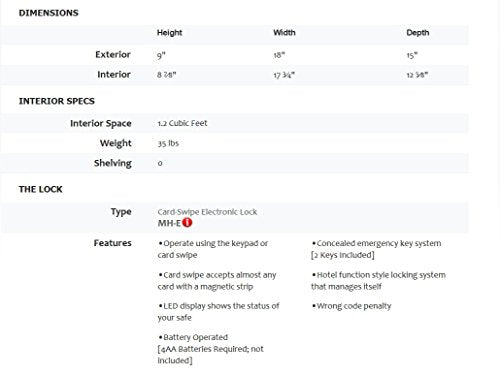The image size is (500, 375).
Task: Click the Height column header
Action: 169,33
